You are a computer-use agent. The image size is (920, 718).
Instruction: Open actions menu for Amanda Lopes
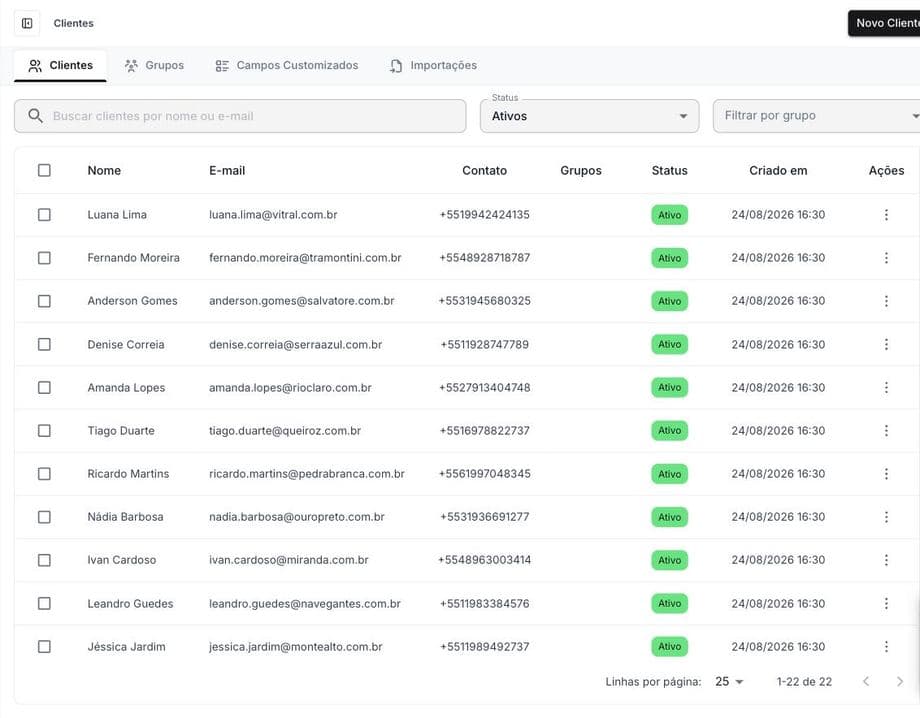coord(886,388)
